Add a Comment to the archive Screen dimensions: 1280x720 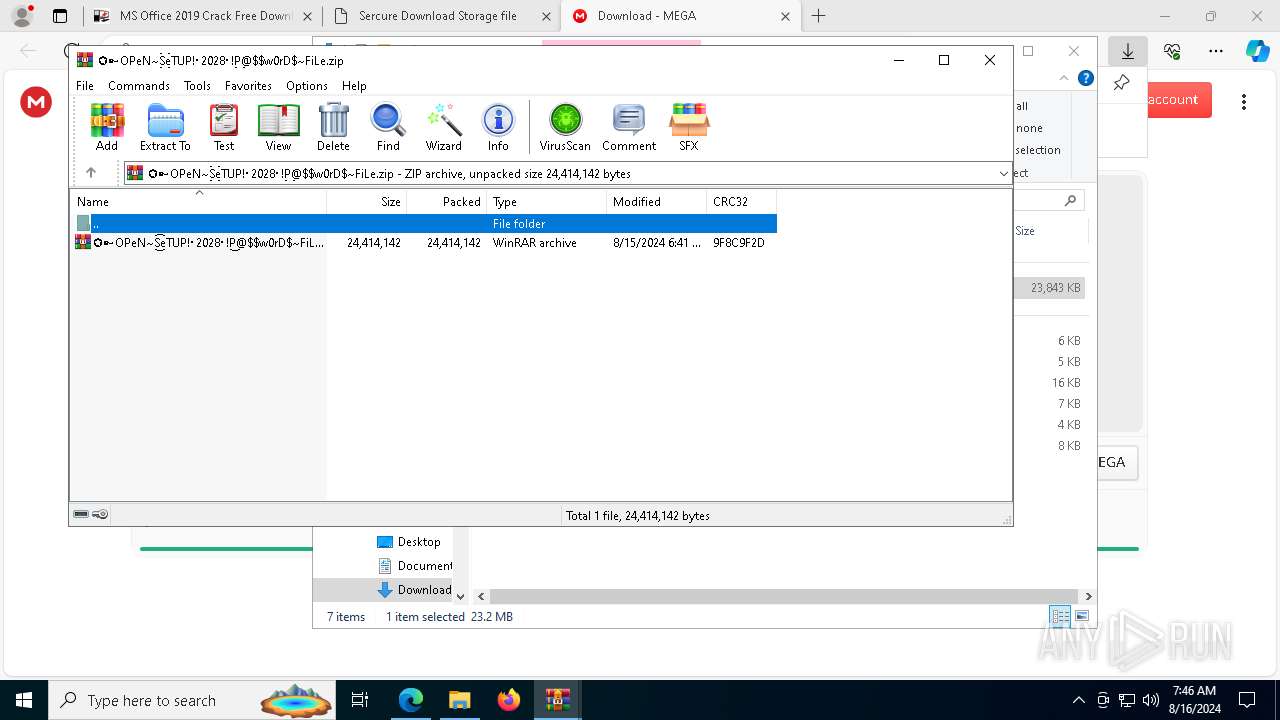(x=629, y=127)
